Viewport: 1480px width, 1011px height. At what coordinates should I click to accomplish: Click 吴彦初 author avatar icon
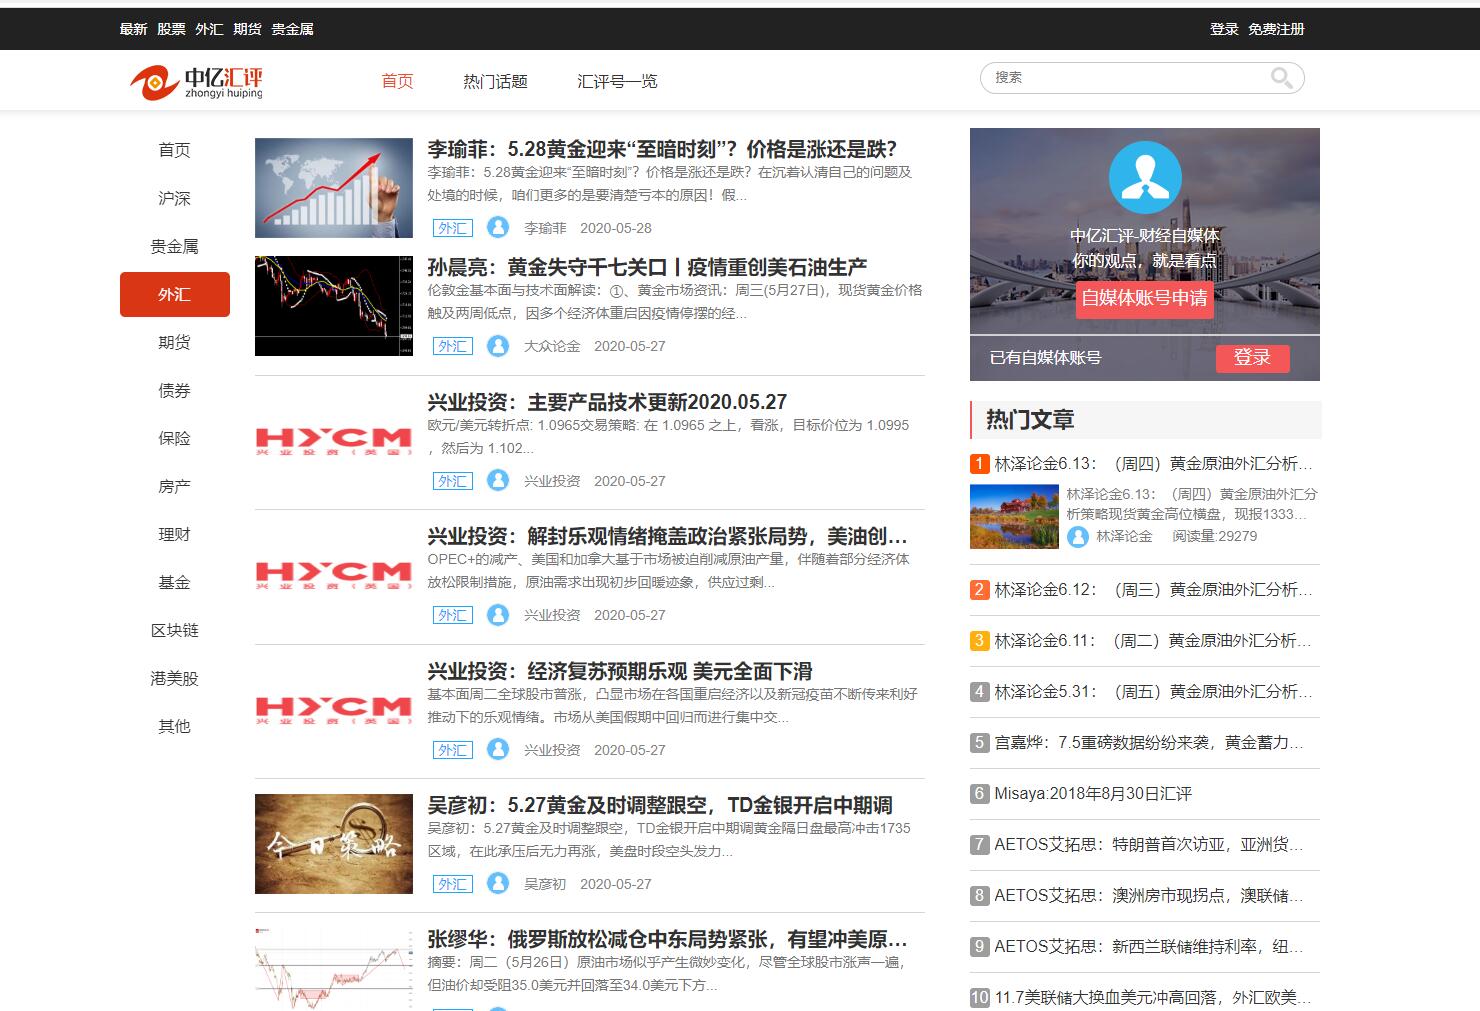[498, 884]
